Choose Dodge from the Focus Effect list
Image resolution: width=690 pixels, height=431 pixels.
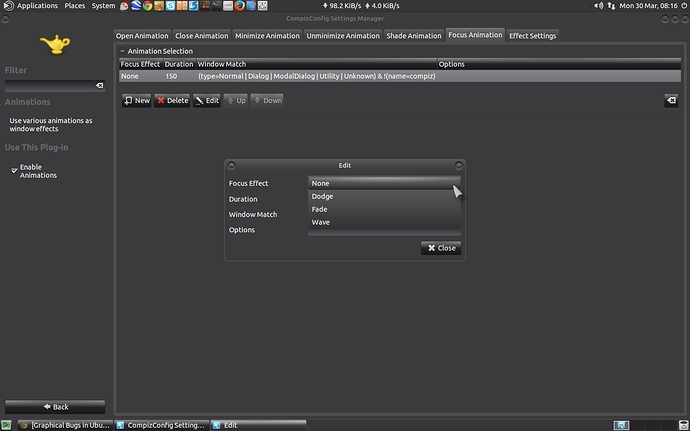click(x=384, y=196)
